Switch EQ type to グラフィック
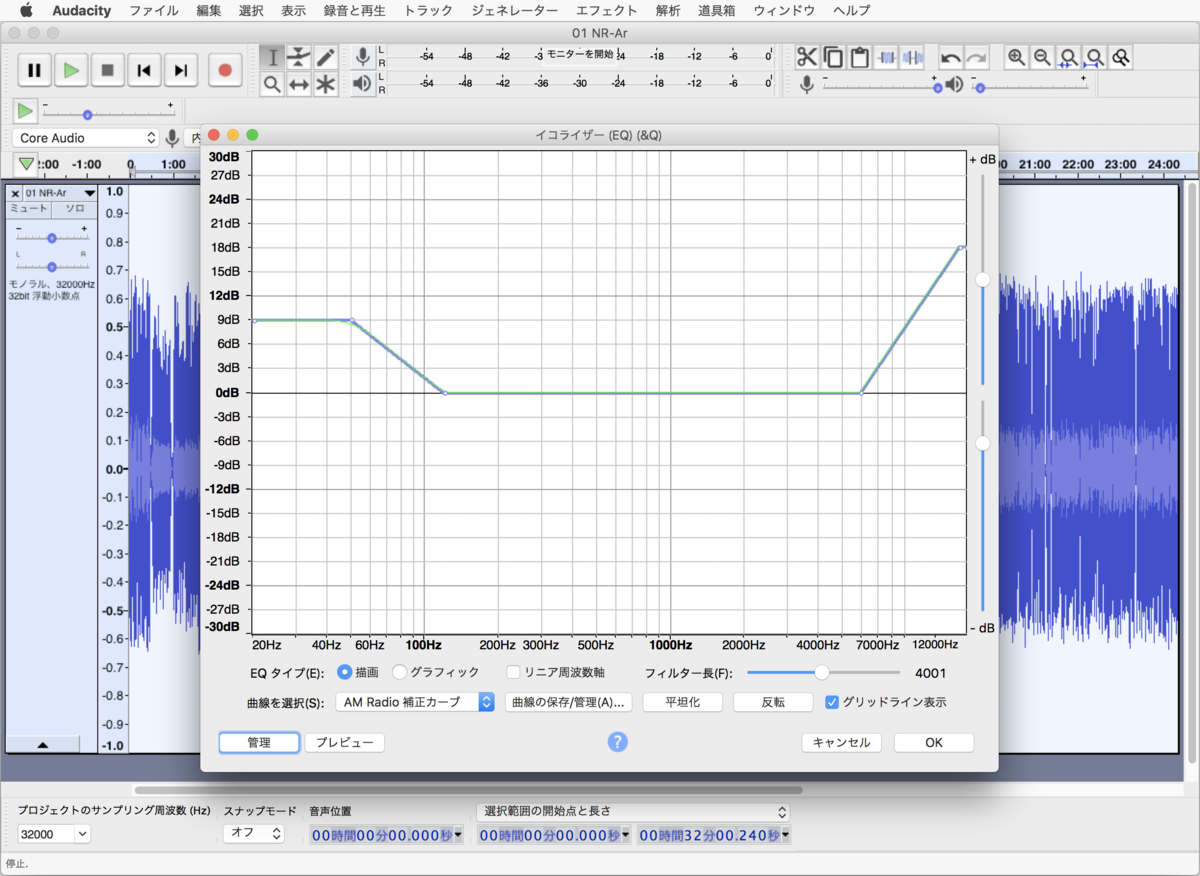The image size is (1200, 876). pyautogui.click(x=399, y=672)
